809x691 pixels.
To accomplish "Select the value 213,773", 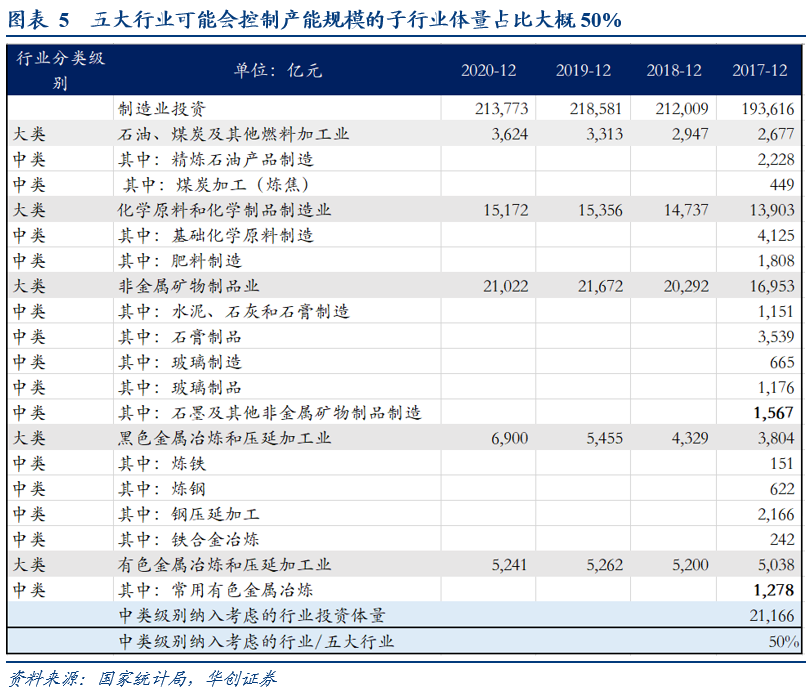I will (501, 108).
